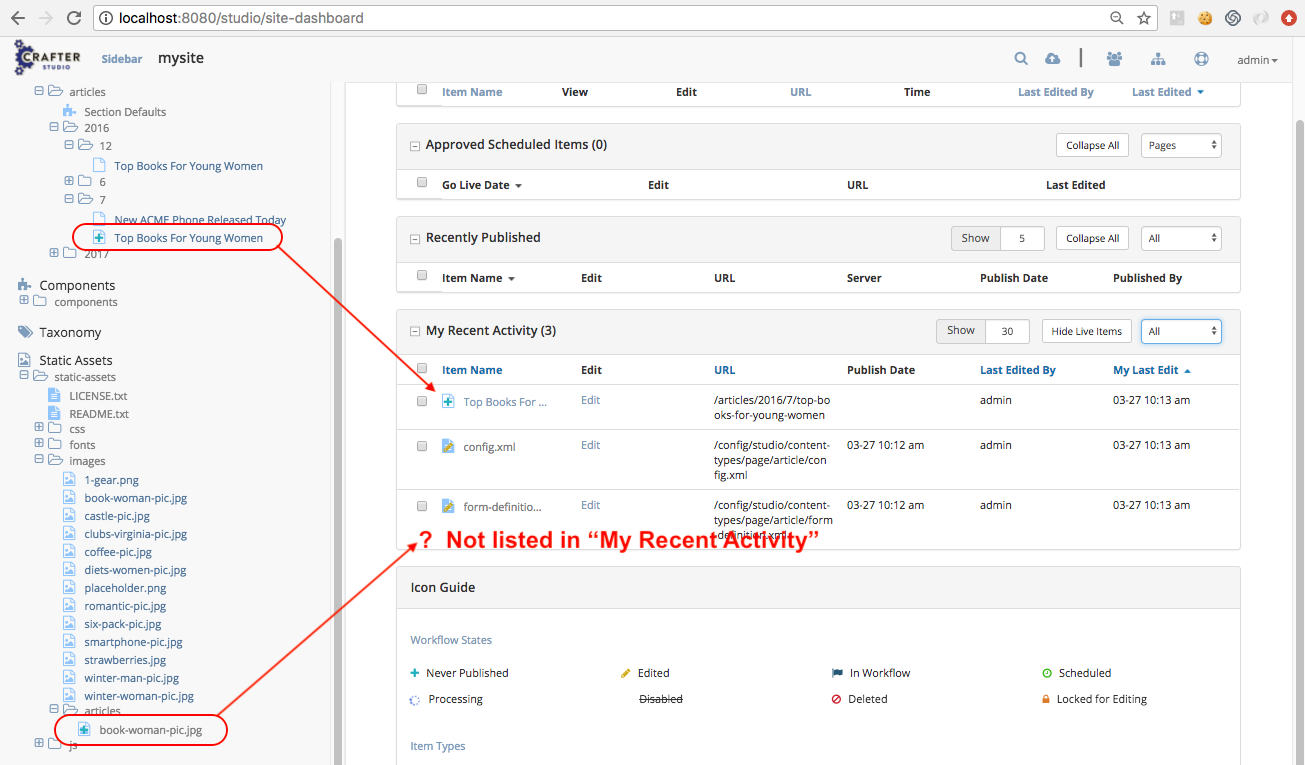Click image icon beside 1-gear.png
The height and width of the screenshot is (765, 1305).
pyautogui.click(x=69, y=480)
